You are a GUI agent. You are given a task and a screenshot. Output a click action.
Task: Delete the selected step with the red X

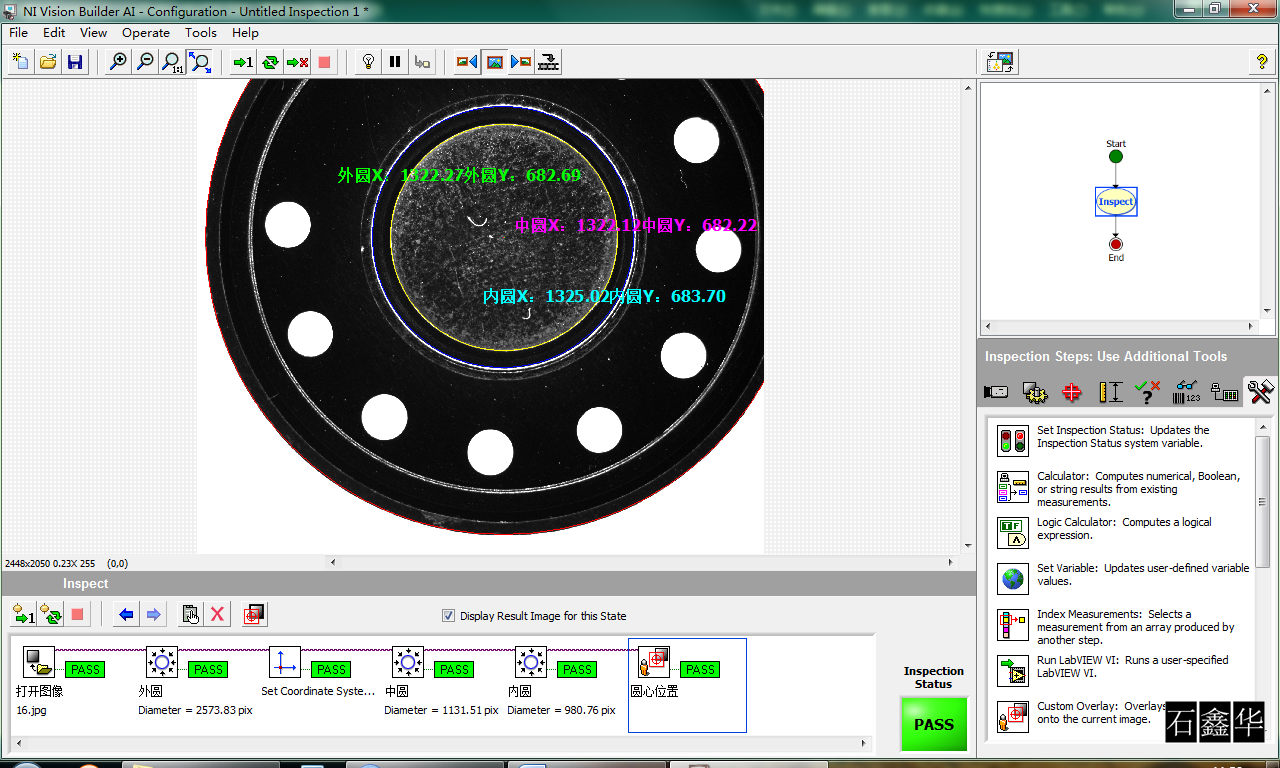click(217, 614)
